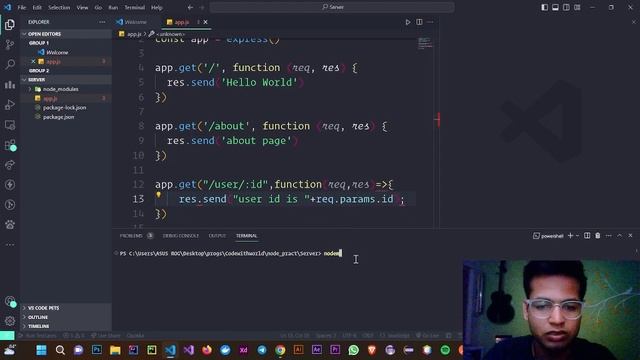Close the app.js editor tab
This screenshot has height=360, width=640.
coord(205,22)
